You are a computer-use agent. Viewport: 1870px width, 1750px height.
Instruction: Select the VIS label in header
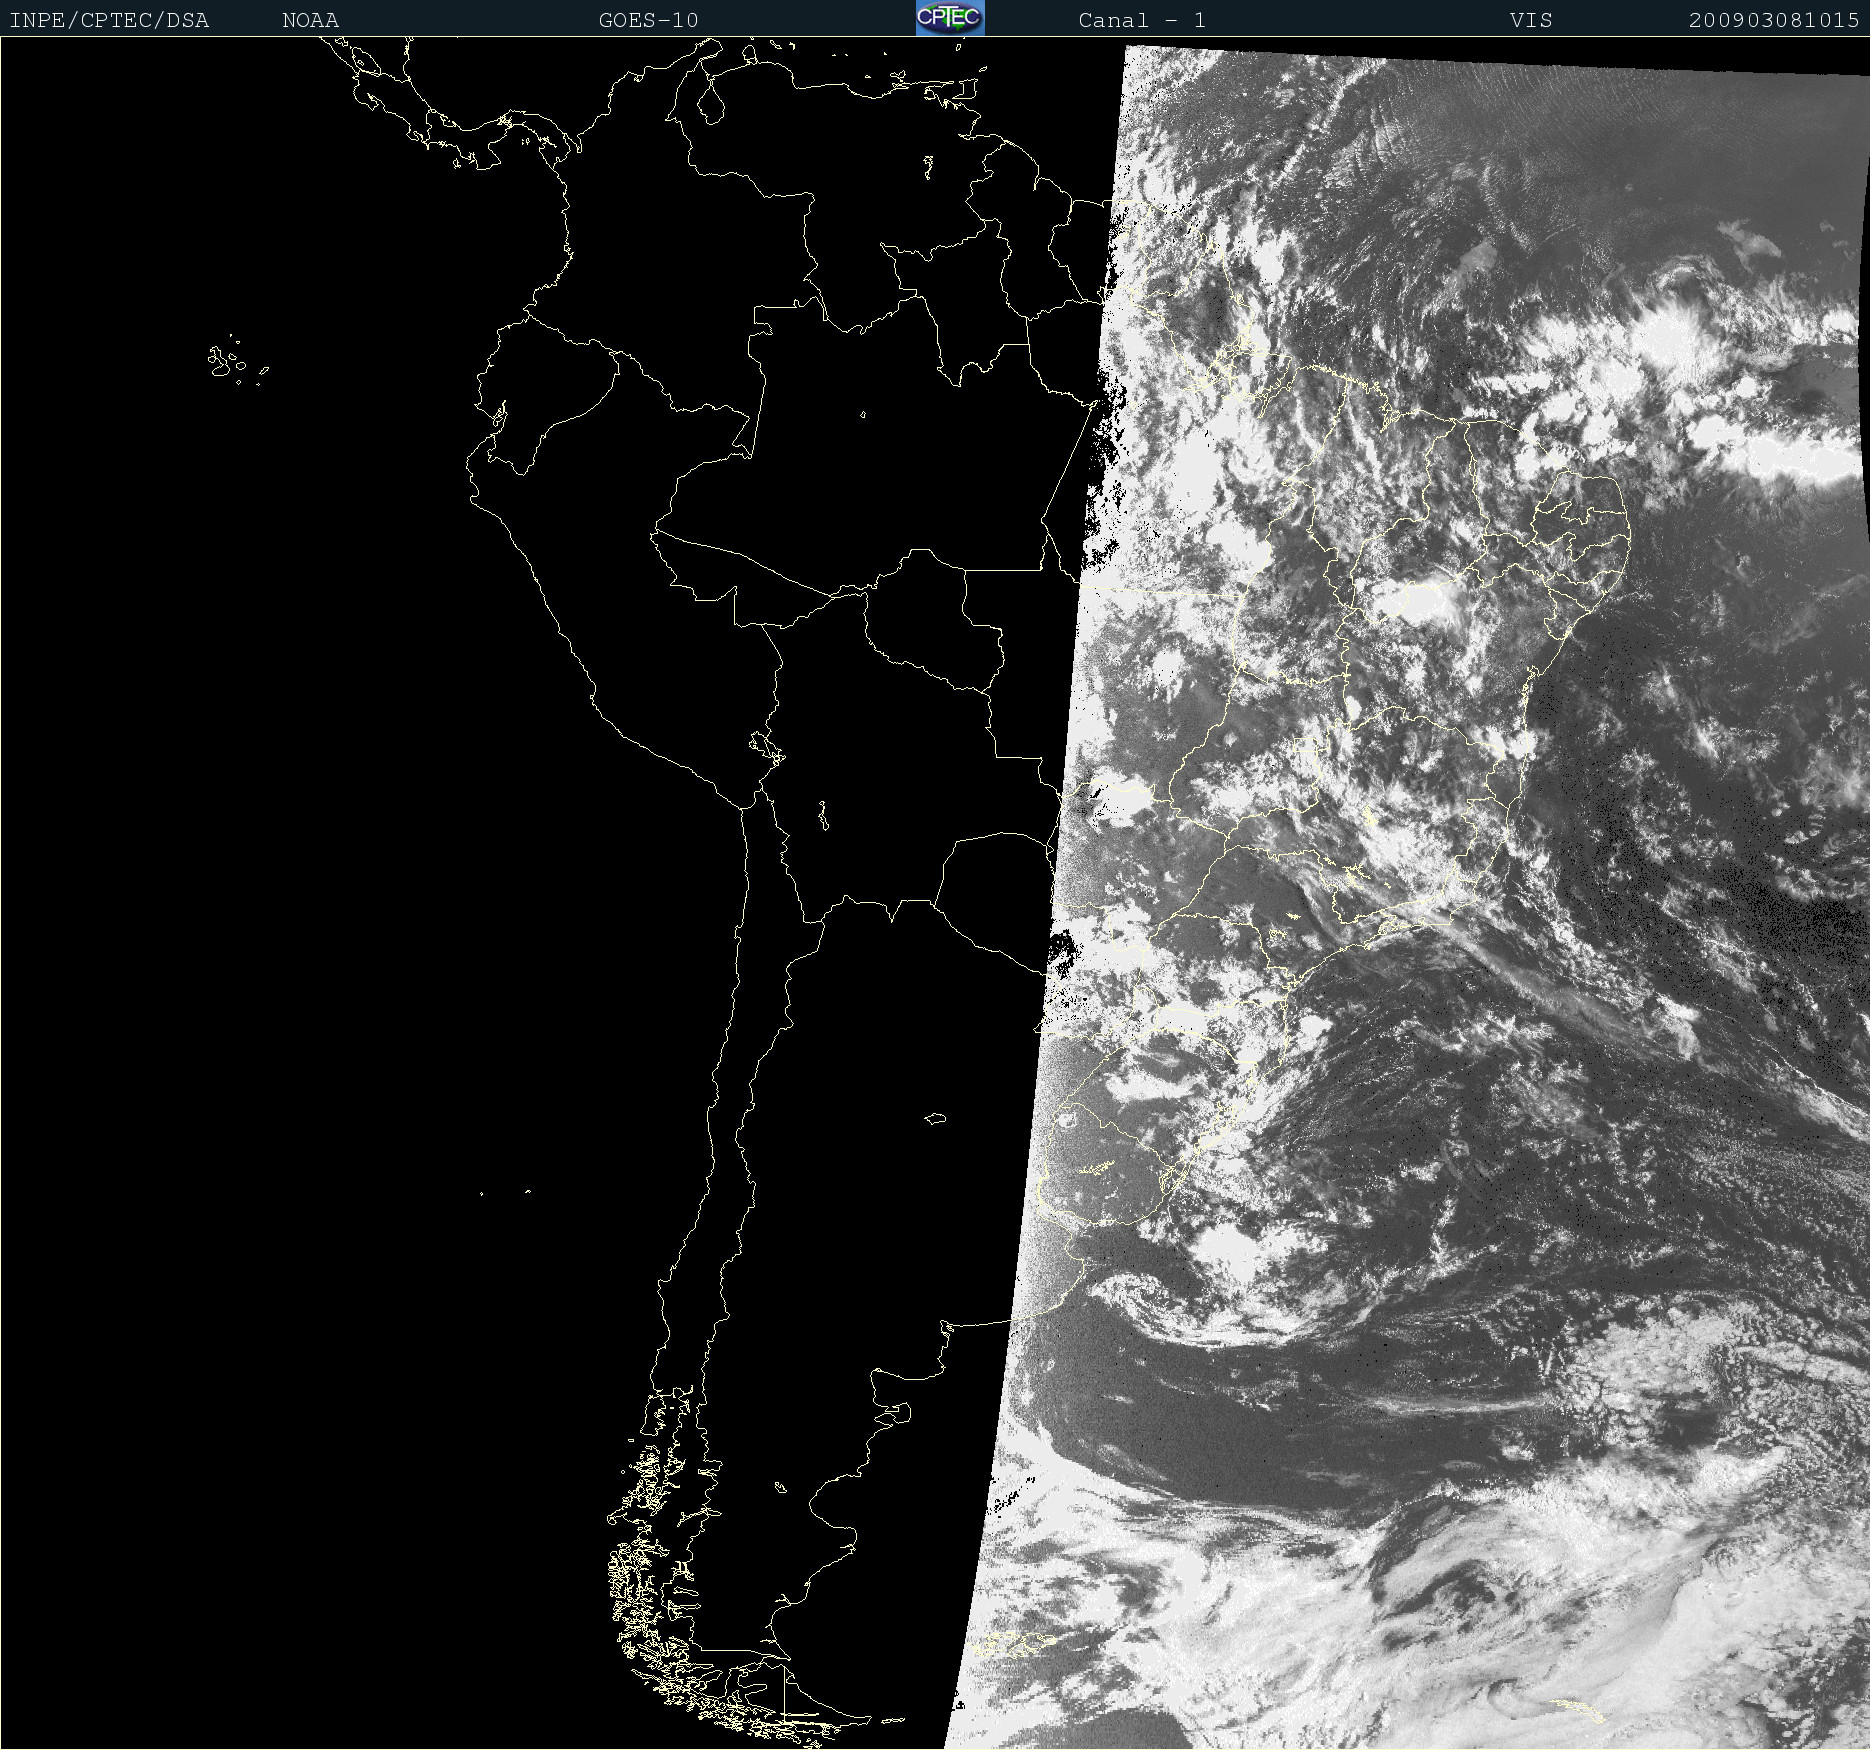click(x=1531, y=20)
